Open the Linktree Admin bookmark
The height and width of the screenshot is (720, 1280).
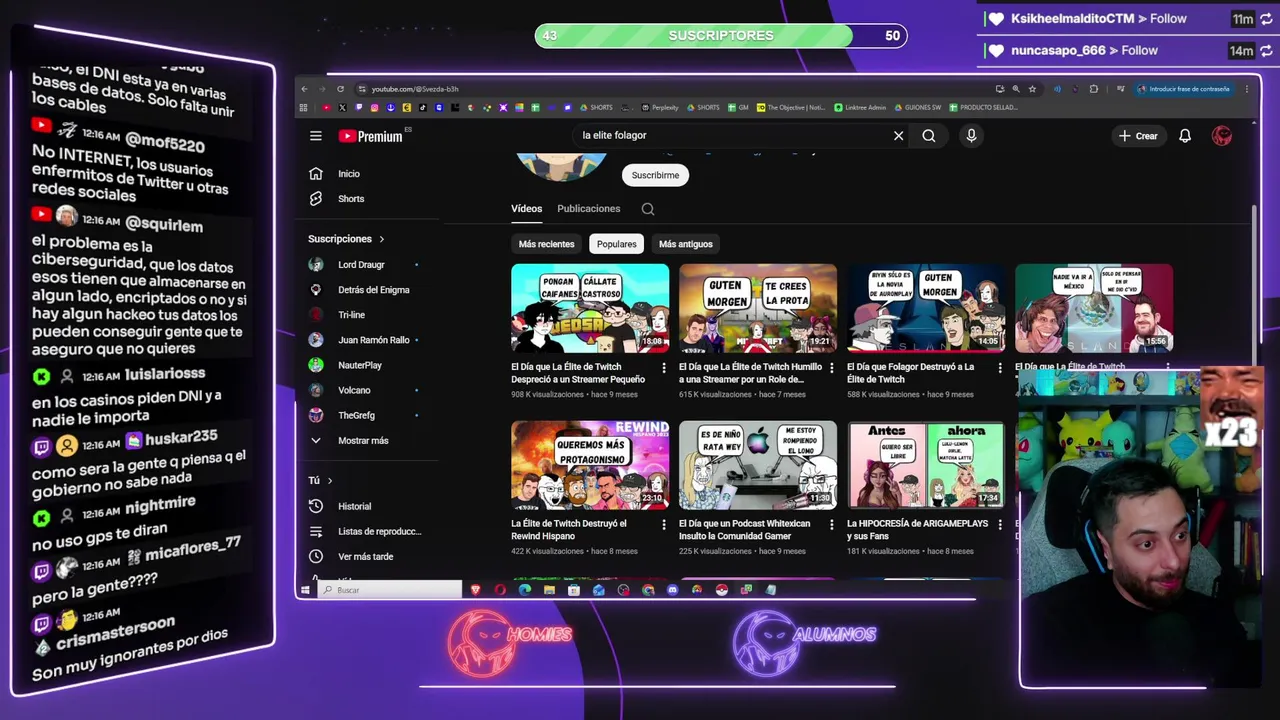[x=860, y=107]
